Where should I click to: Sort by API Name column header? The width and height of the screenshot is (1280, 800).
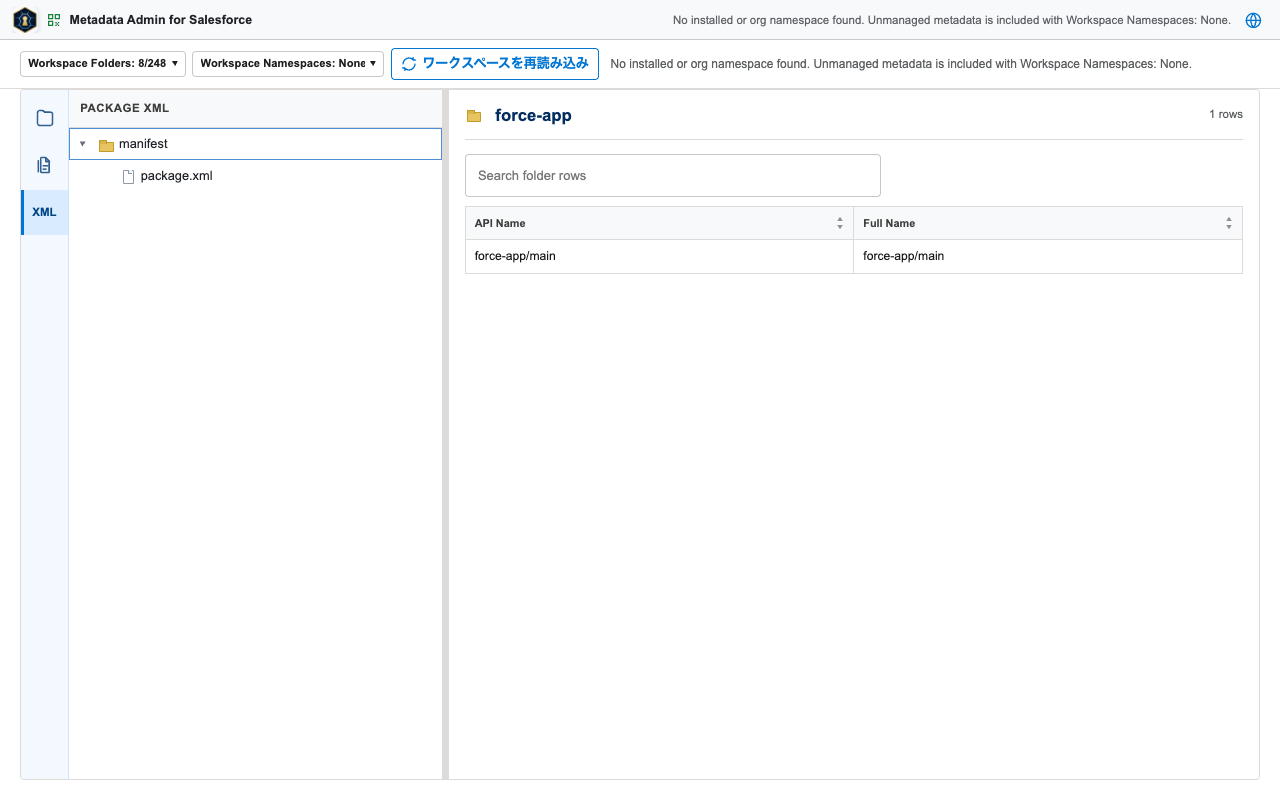click(x=659, y=223)
